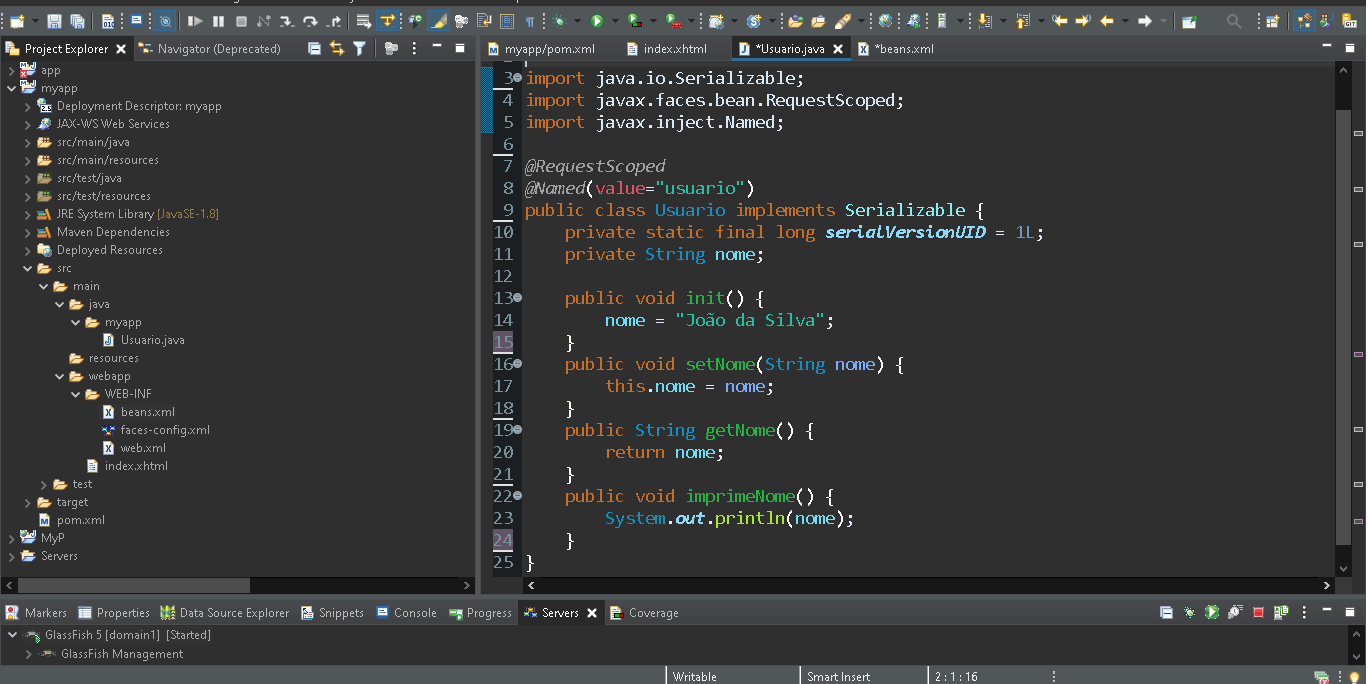Viewport: 1368px width, 684px height.
Task: Expand the src/main/java folder
Action: [x=28, y=142]
